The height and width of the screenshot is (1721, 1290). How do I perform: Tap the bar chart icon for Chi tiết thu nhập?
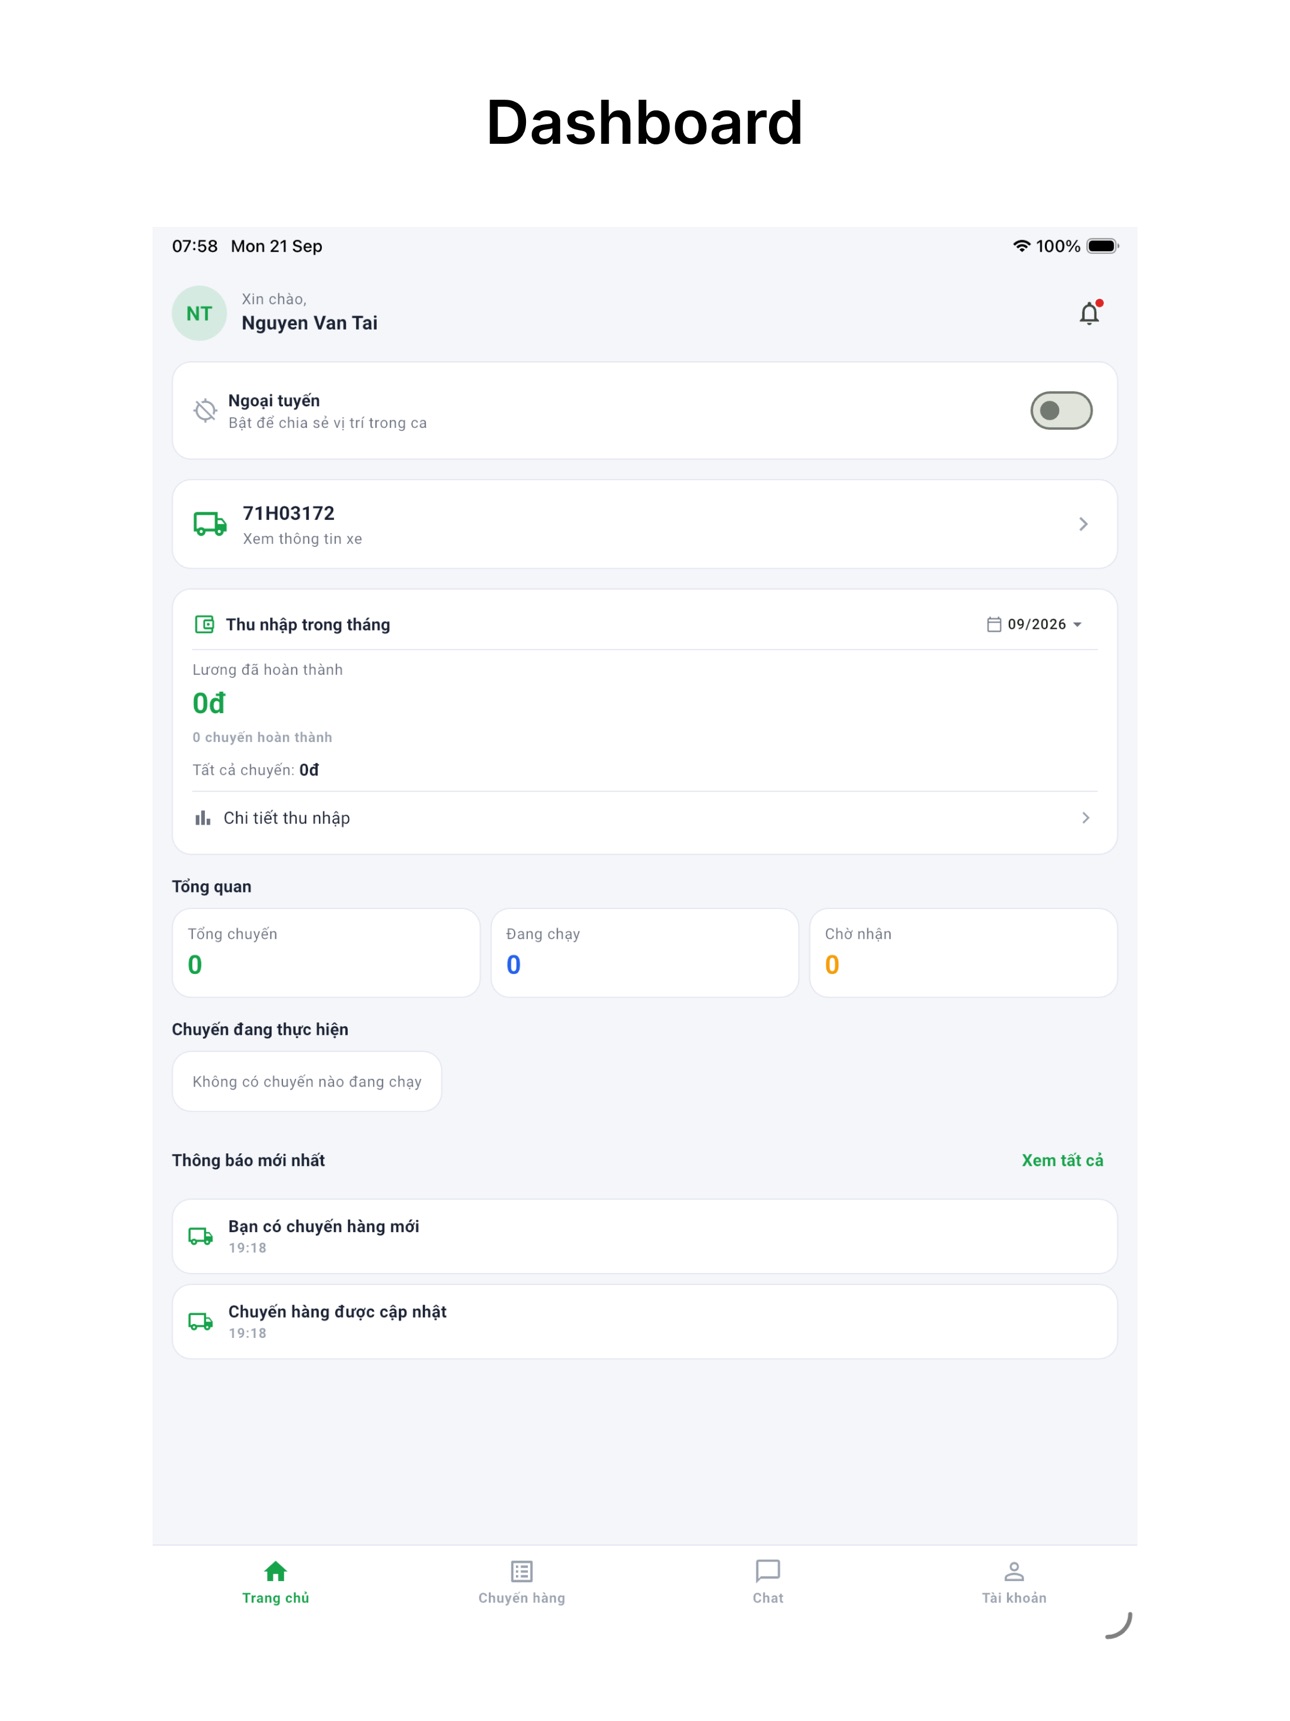(203, 818)
